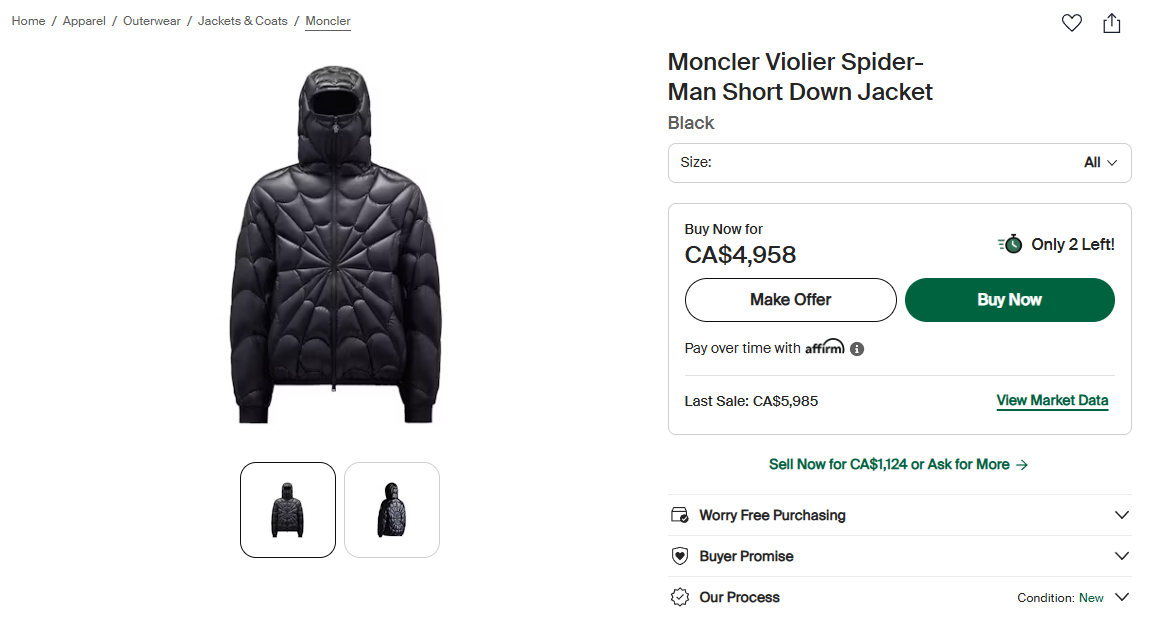Click the Worry Free Purchasing package icon
This screenshot has width=1153, height=637.
point(680,514)
